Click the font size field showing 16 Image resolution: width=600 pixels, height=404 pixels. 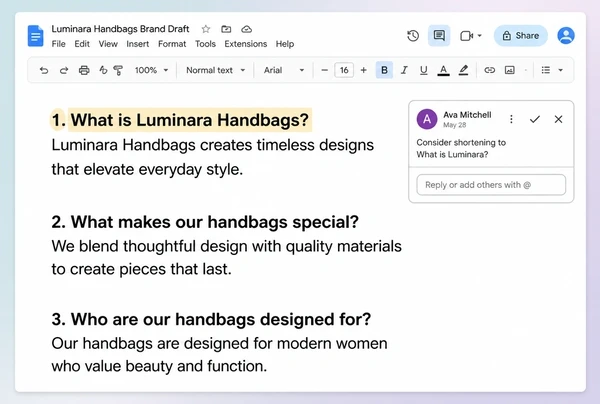point(344,70)
